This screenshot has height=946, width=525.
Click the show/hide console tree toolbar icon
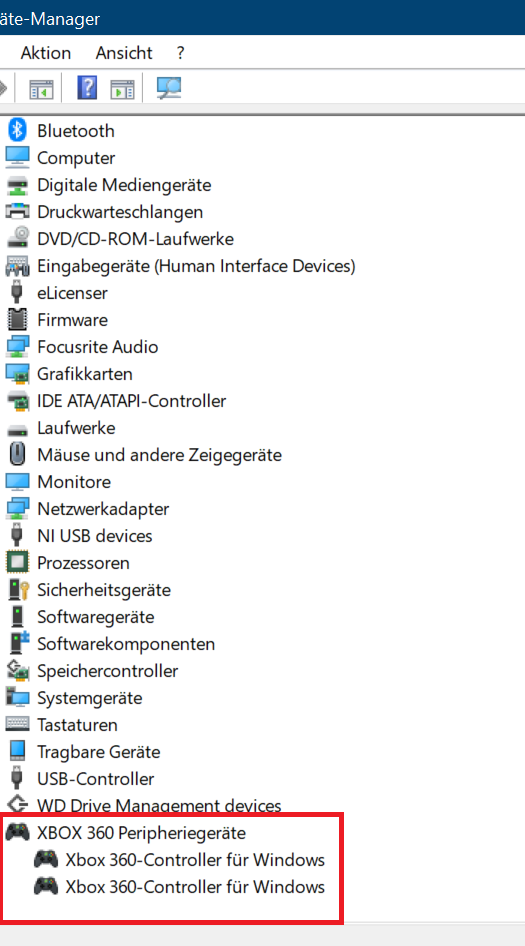tap(42, 88)
